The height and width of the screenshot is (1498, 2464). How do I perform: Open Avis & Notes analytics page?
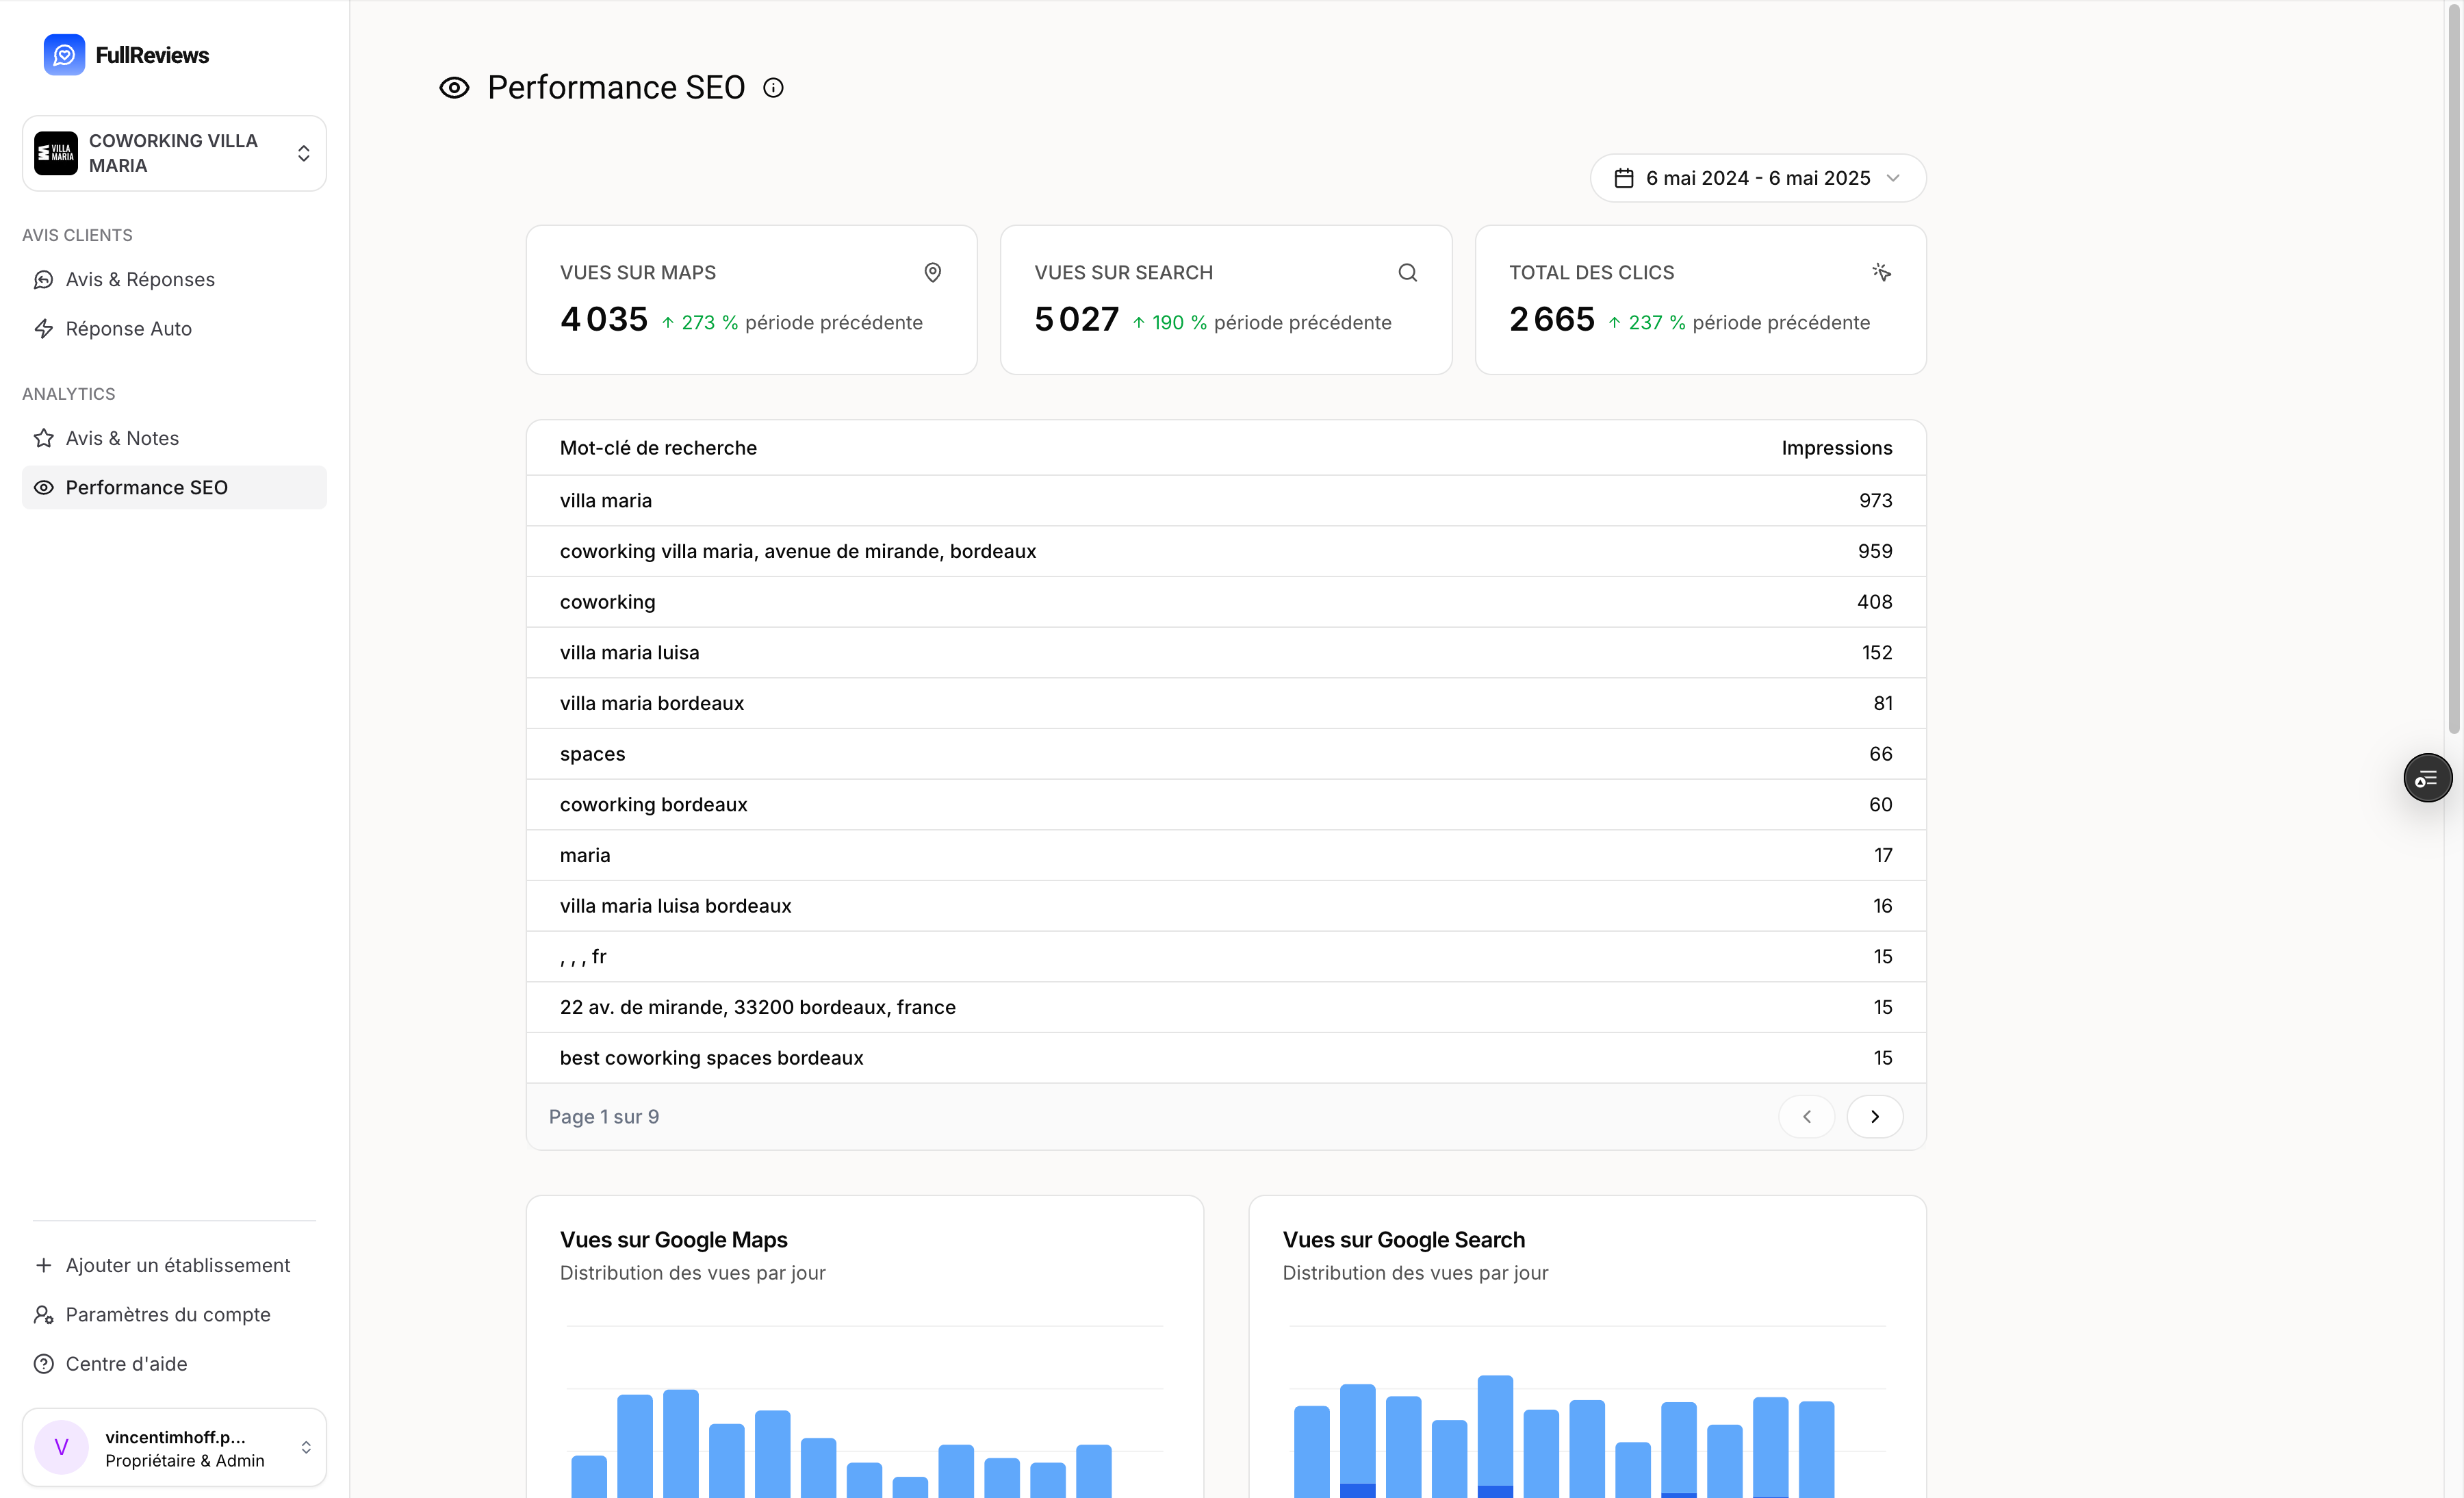174,438
